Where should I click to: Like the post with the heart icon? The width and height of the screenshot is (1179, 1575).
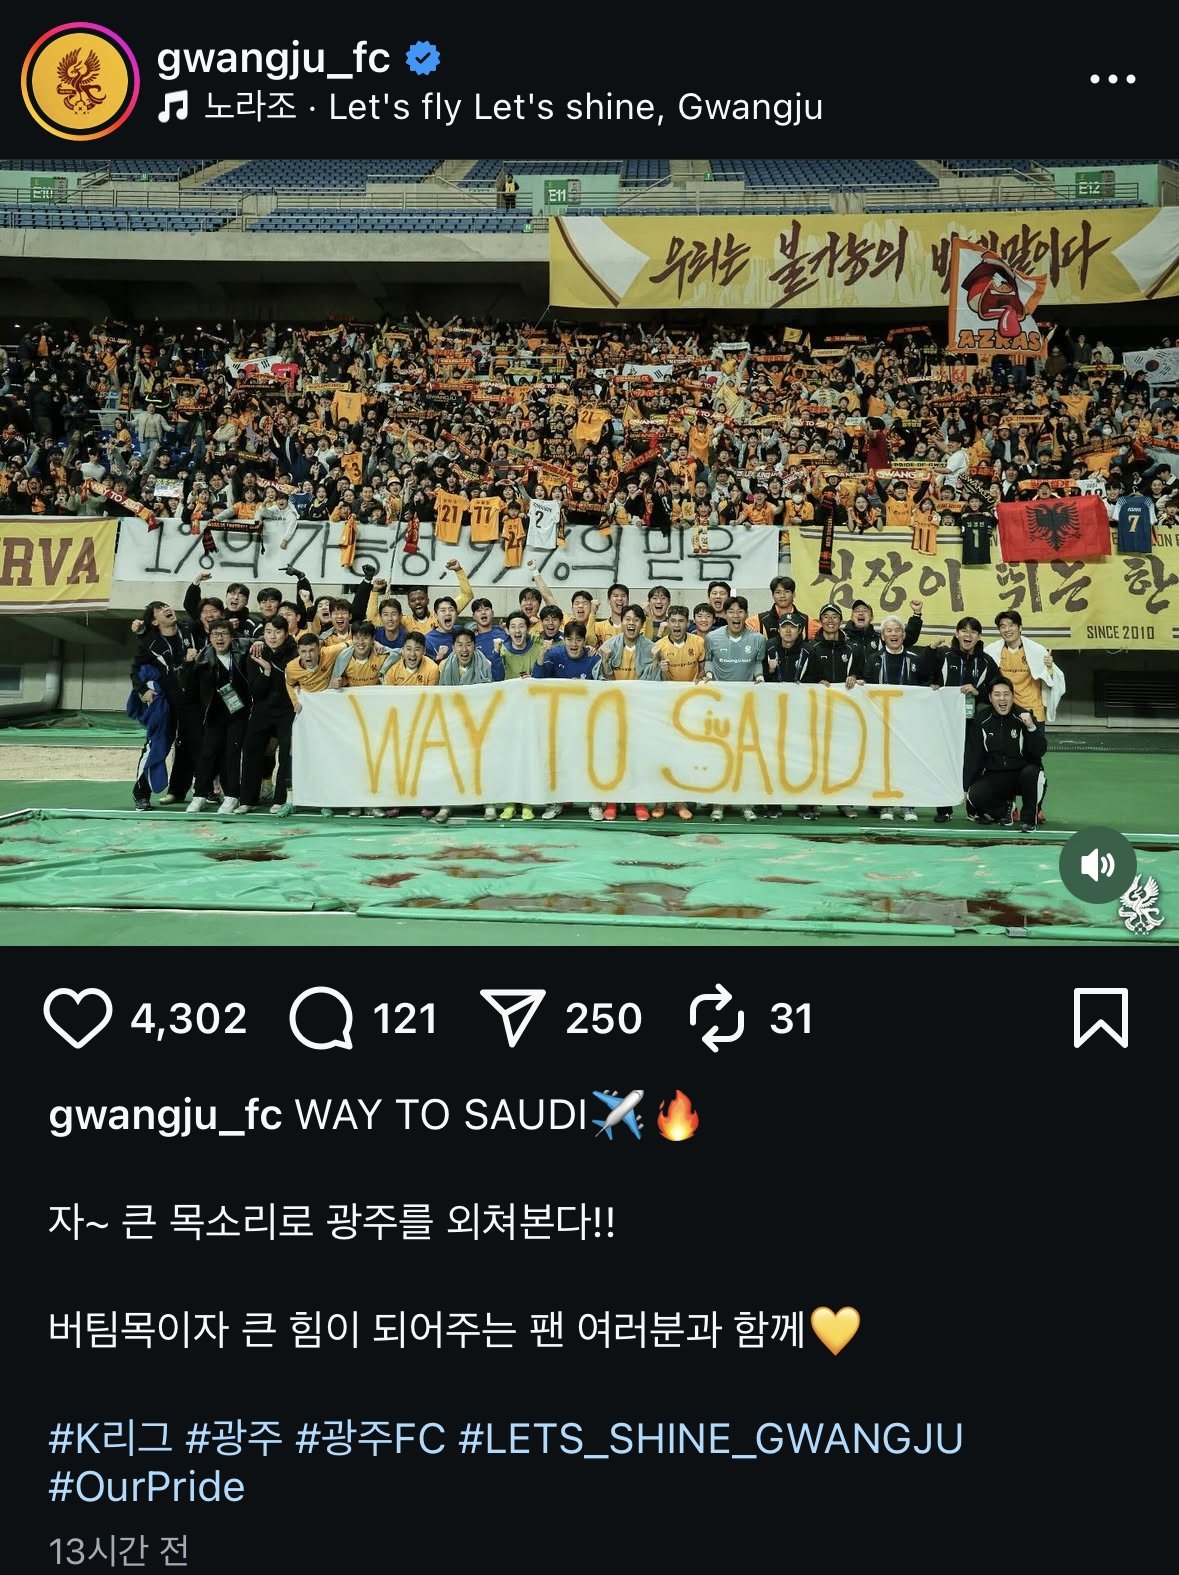point(77,1018)
